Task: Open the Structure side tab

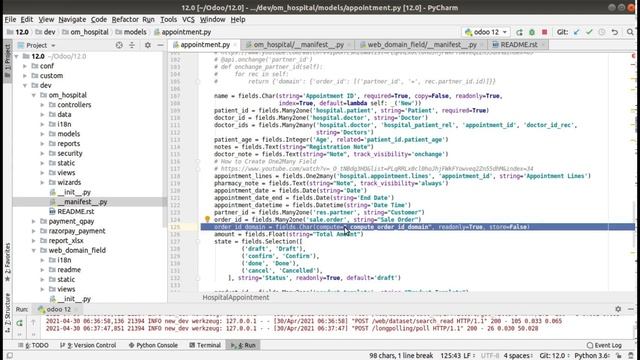Action: [x=7, y=313]
